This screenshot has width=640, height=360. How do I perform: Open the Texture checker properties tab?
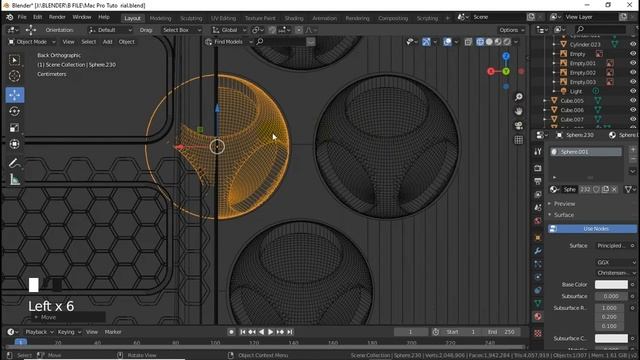pos(538,333)
